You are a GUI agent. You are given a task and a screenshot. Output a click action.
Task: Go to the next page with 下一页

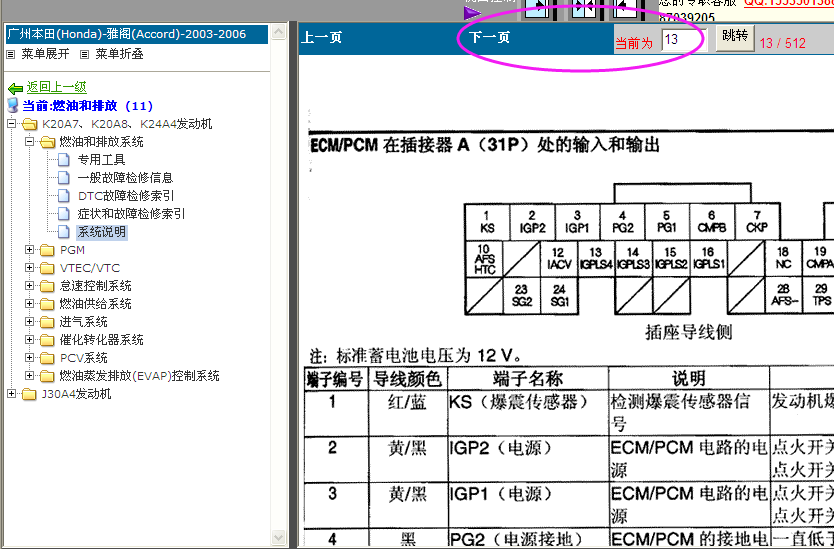(x=489, y=38)
